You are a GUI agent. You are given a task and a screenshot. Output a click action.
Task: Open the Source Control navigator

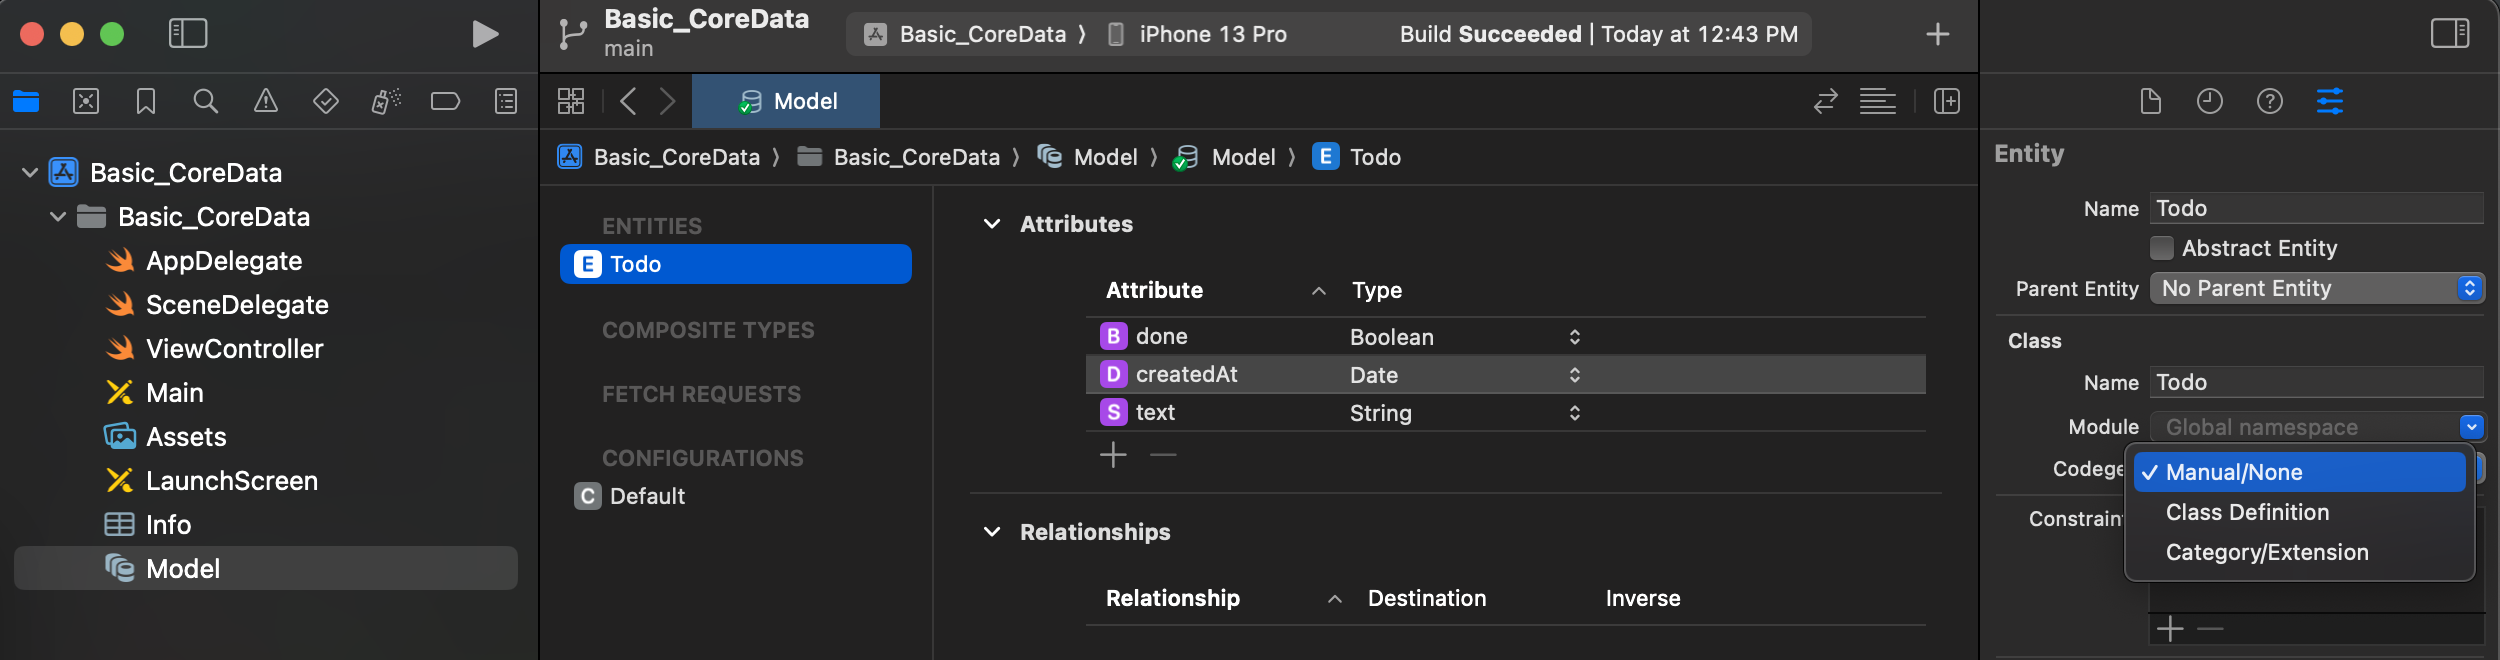coord(86,101)
